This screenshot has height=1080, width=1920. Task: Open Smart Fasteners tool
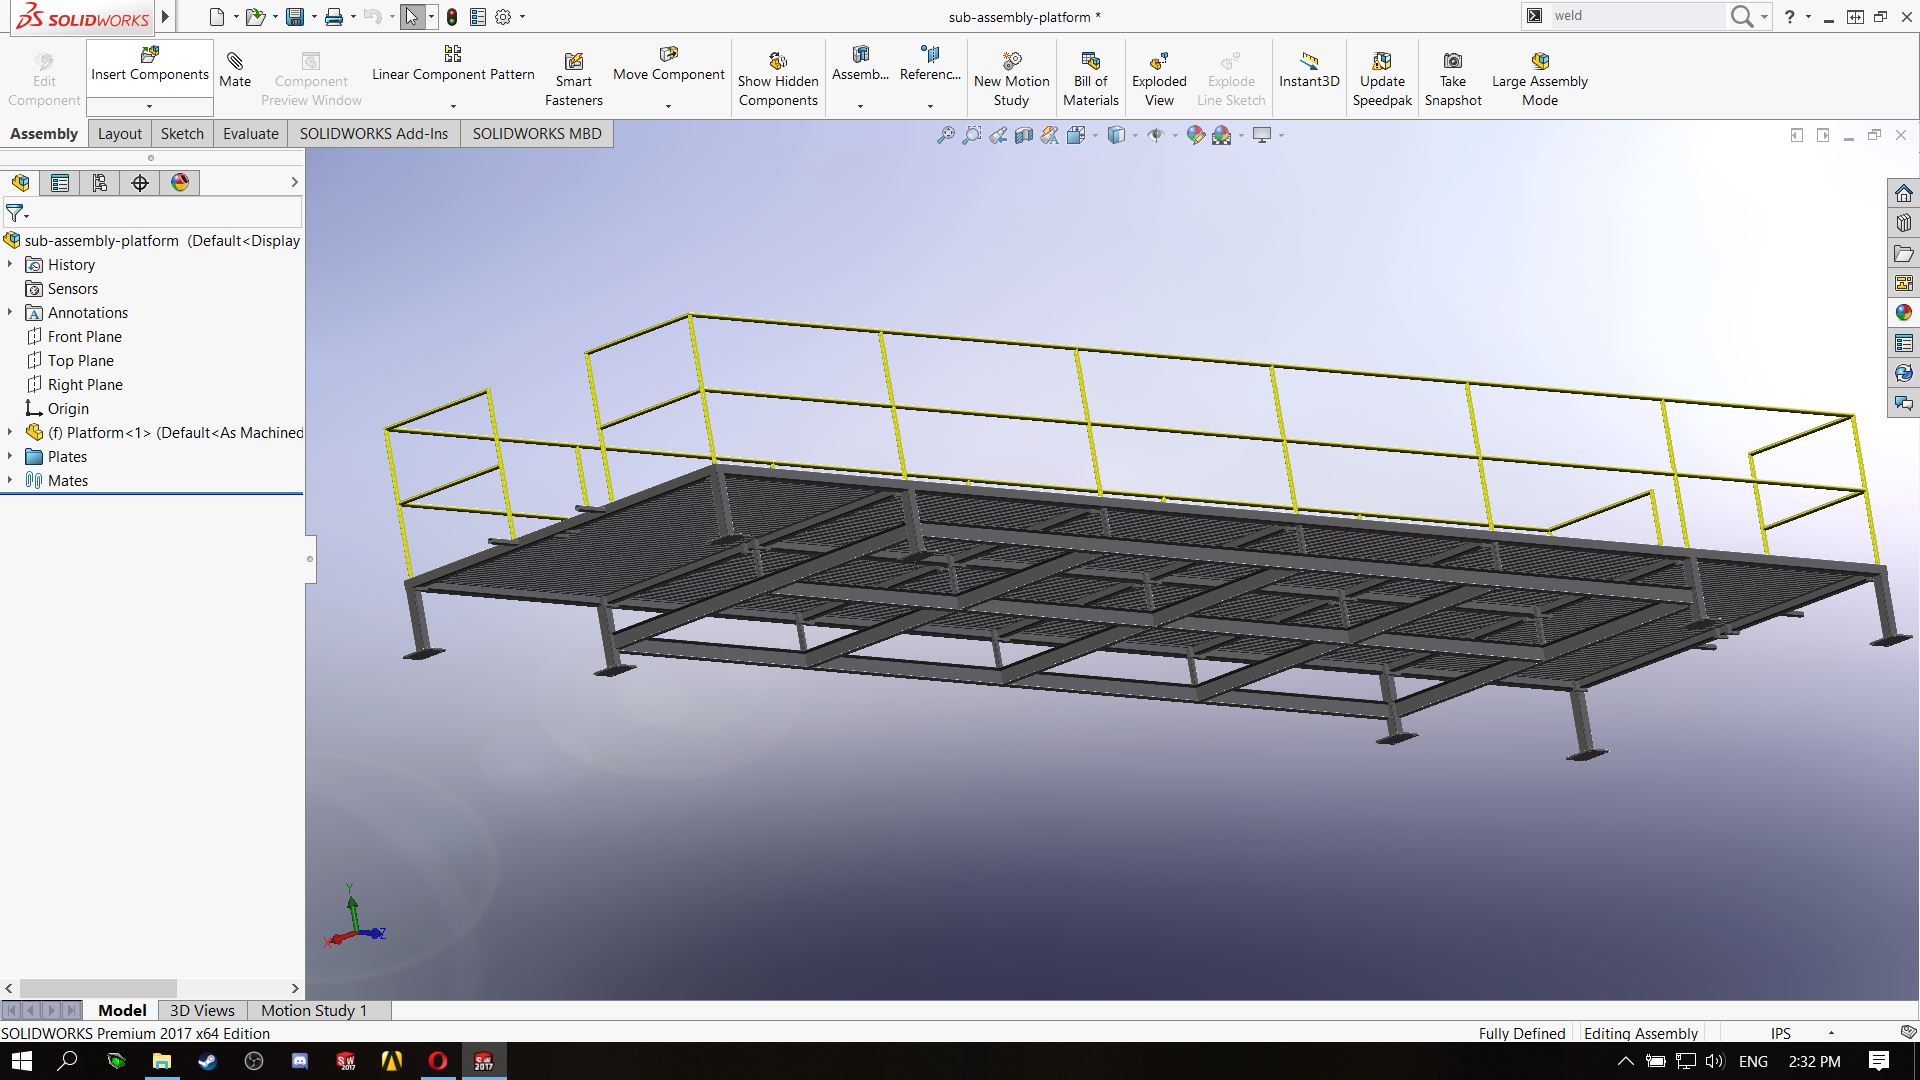(573, 80)
